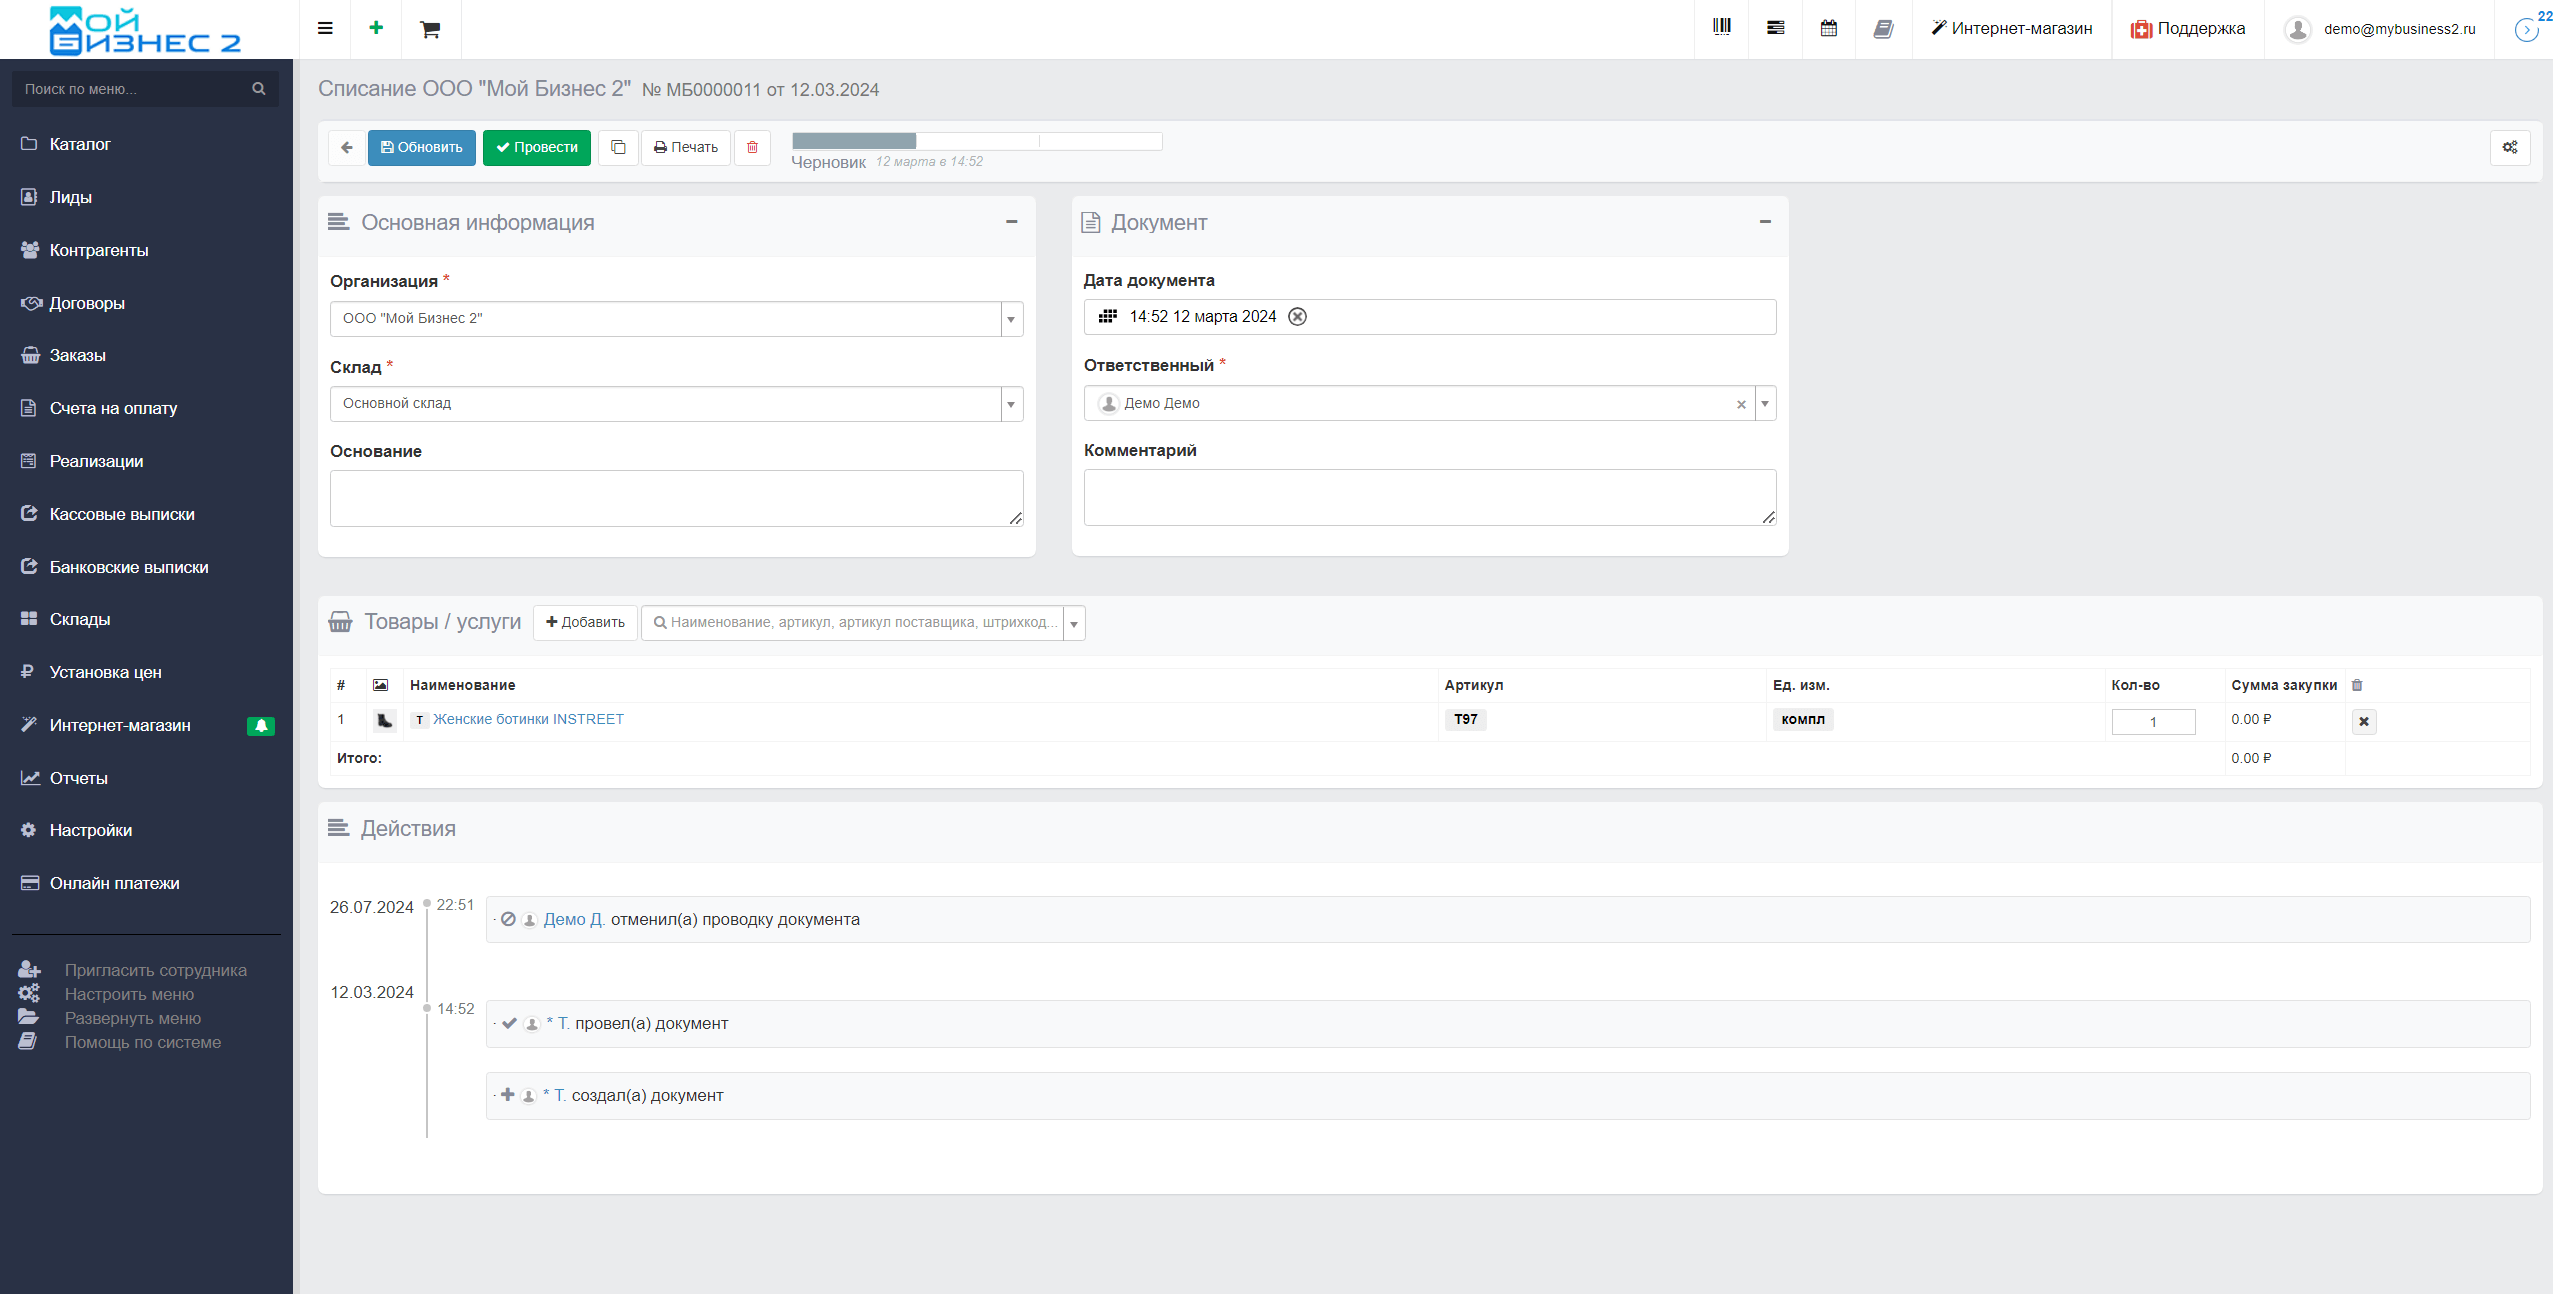Click the shopping cart icon in header
Viewport: 2553px width, 1294px height.
[430, 29]
